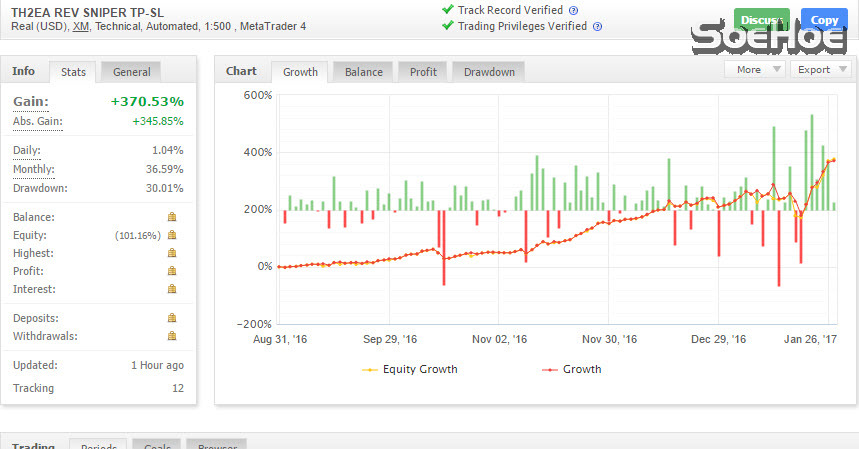
Task: Click the lock icon beside Withdrawals
Action: [x=172, y=336]
